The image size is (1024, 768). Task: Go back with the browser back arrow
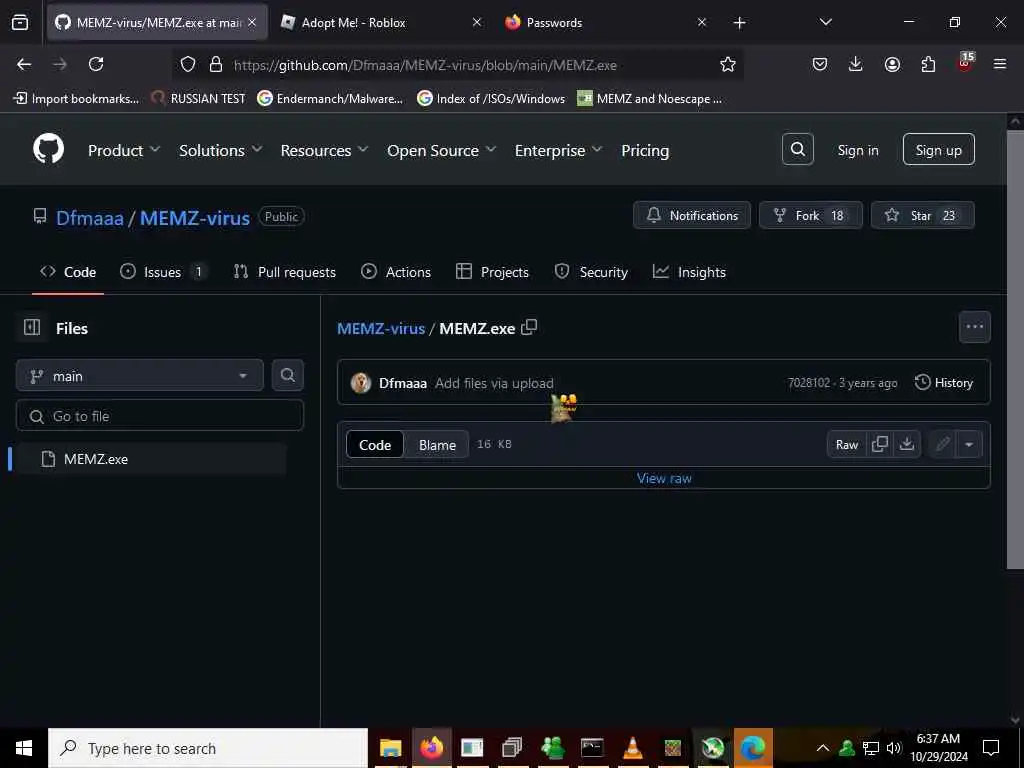pos(24,64)
